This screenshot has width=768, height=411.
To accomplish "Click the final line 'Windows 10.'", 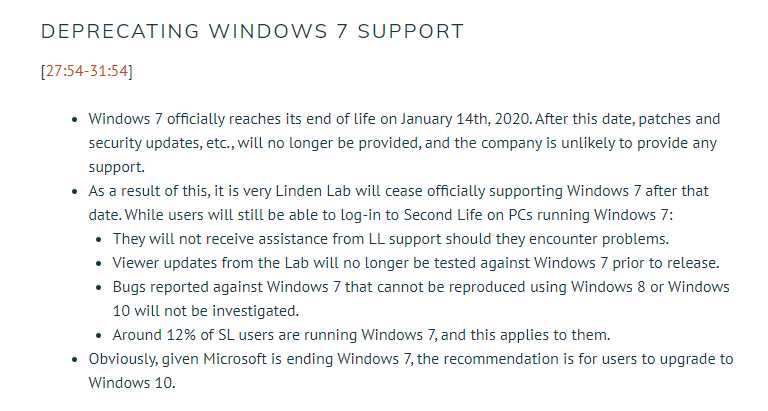I will 132,383.
